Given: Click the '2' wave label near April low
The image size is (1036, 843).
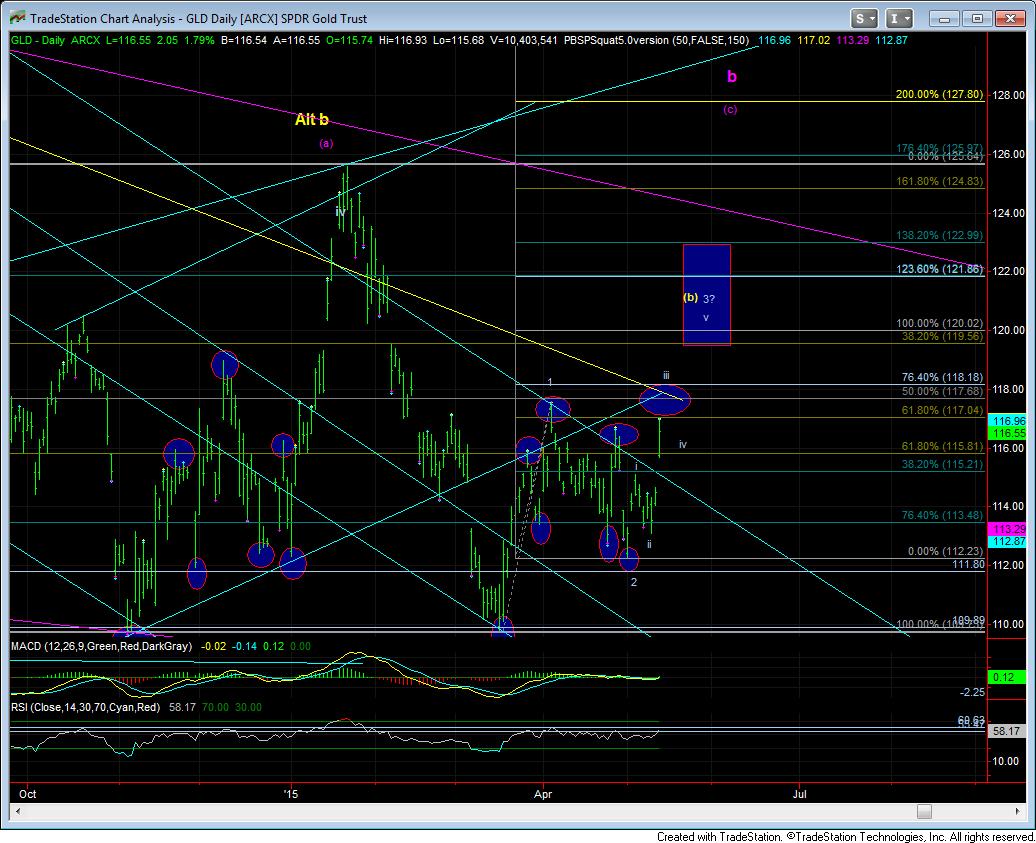Looking at the screenshot, I should 634,582.
